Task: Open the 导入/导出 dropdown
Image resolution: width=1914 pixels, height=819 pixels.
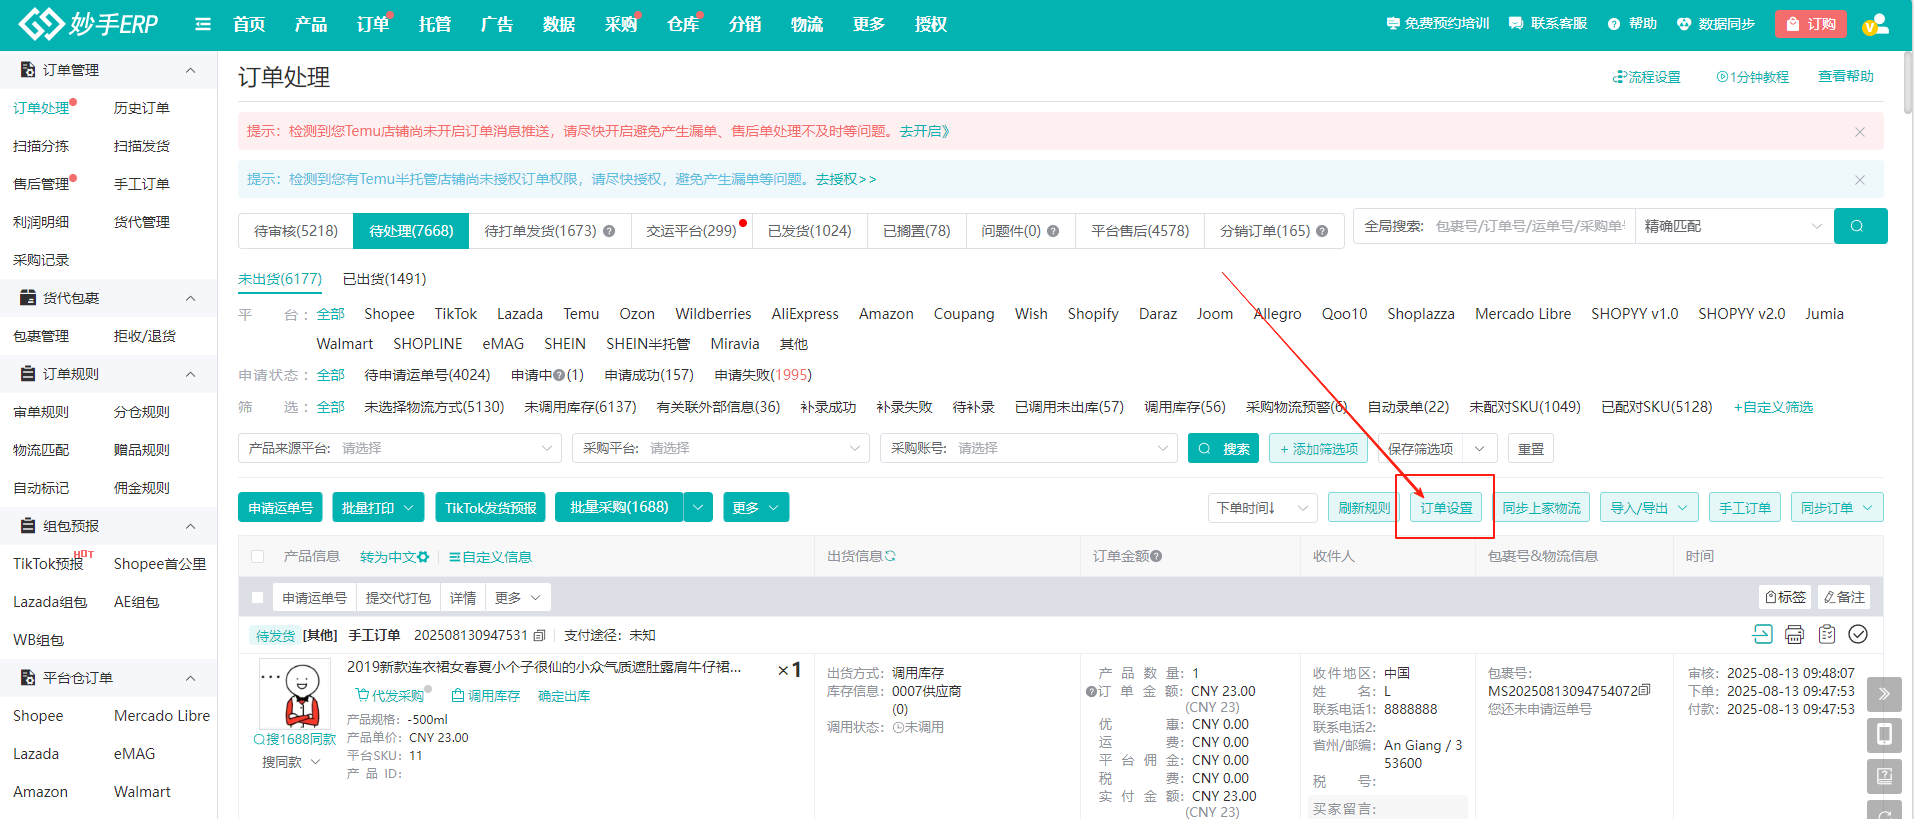Action: pyautogui.click(x=1649, y=508)
